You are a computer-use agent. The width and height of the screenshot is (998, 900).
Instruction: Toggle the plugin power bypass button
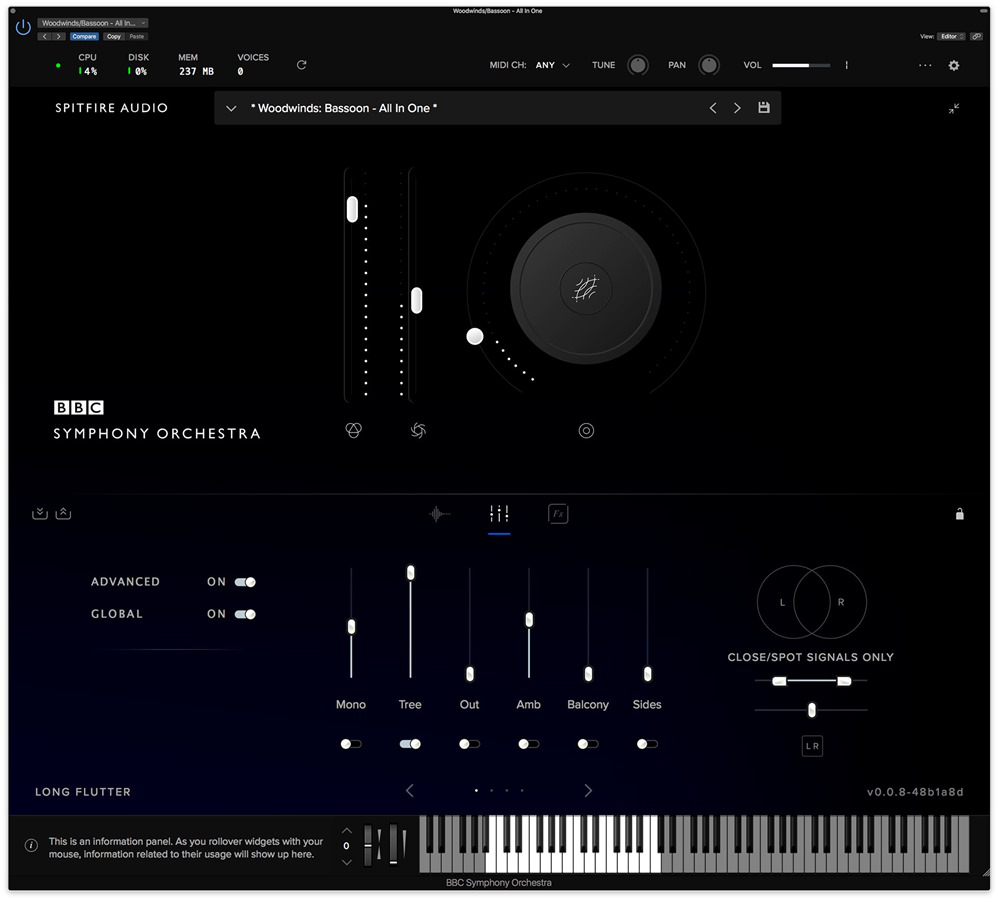23,27
